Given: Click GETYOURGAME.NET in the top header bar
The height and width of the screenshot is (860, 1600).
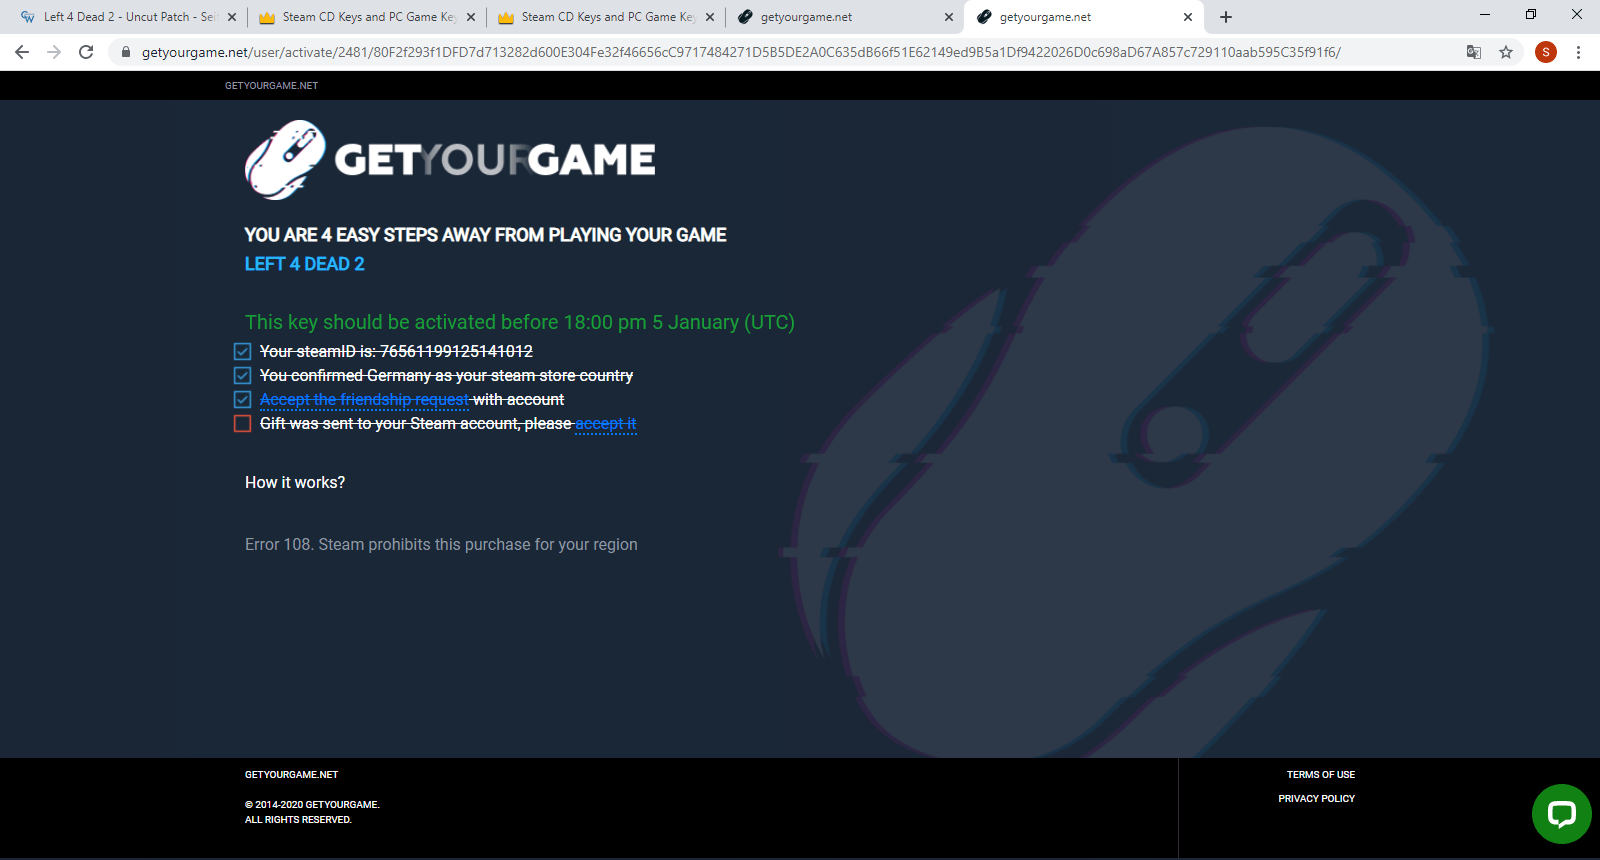Looking at the screenshot, I should coord(272,86).
